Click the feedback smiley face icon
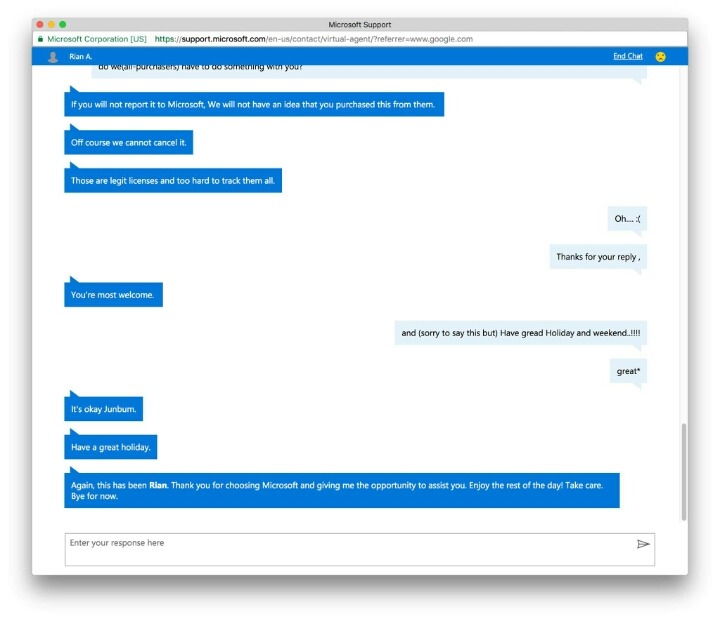The image size is (720, 621). 660,56
